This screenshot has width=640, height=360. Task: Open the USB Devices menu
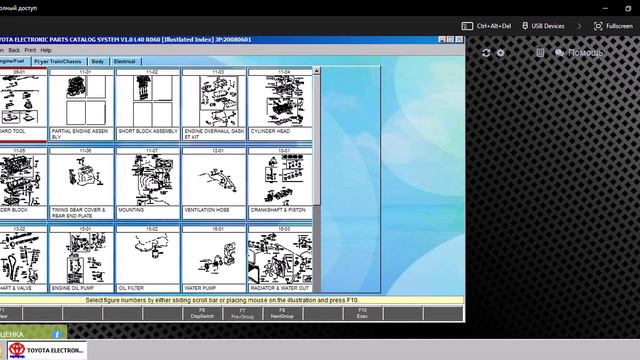[x=543, y=26]
